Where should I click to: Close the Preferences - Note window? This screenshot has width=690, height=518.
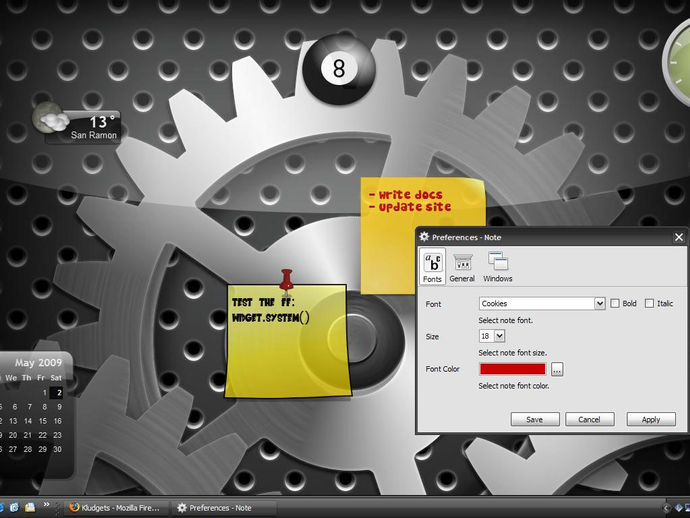pyautogui.click(x=679, y=237)
